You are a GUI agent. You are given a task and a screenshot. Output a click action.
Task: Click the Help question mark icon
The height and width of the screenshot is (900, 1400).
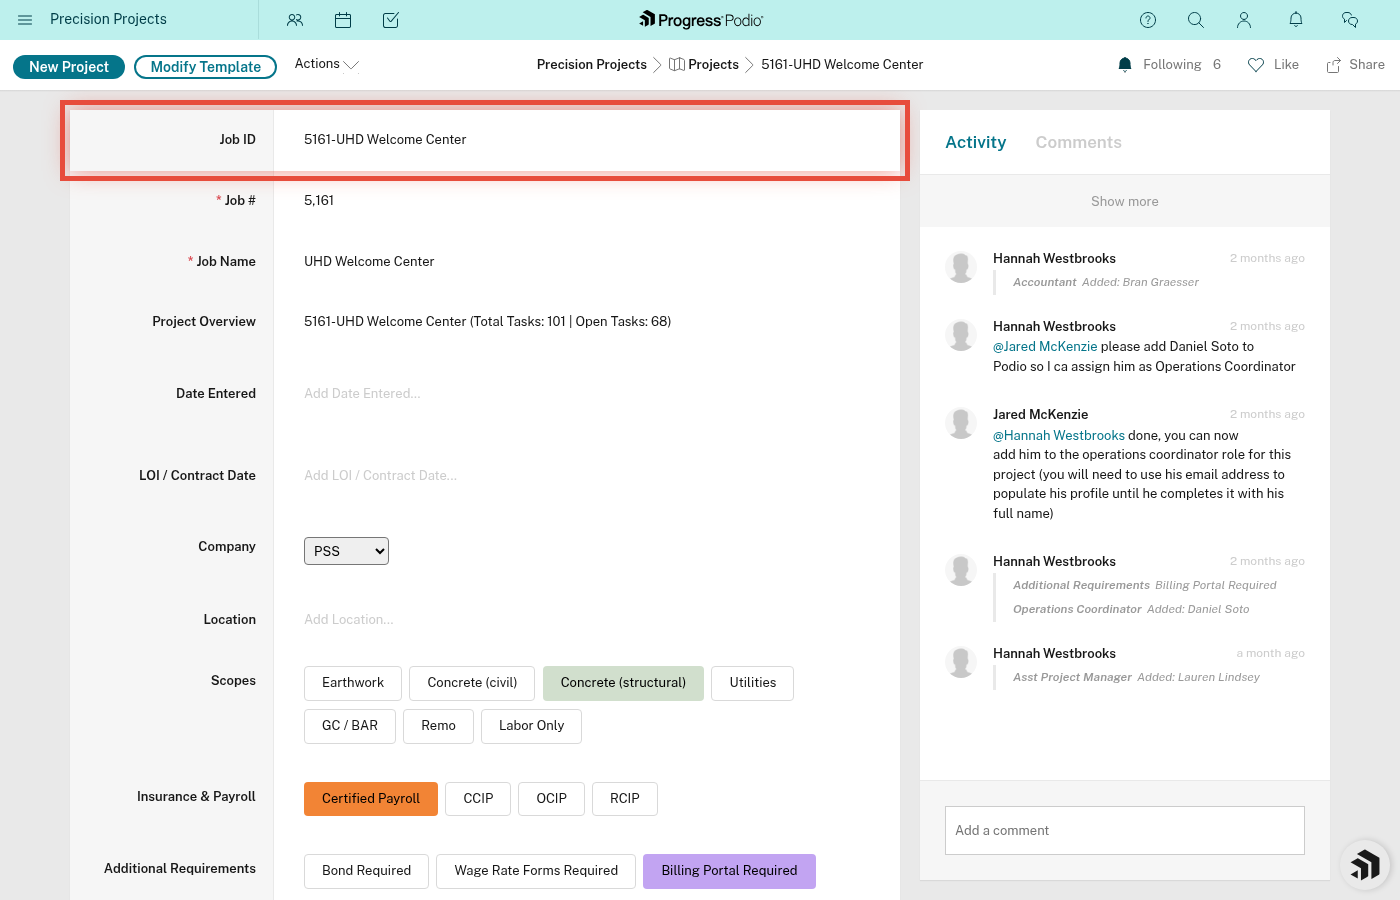(1148, 20)
